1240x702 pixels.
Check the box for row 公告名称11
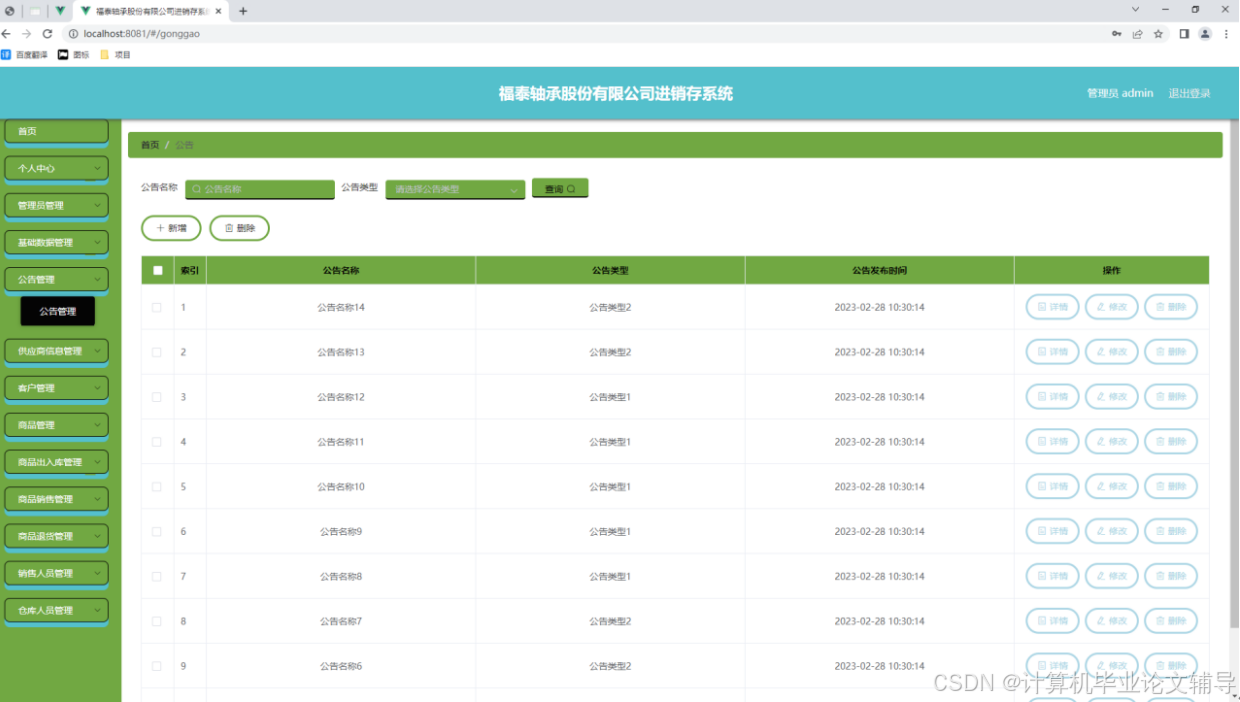tap(157, 442)
